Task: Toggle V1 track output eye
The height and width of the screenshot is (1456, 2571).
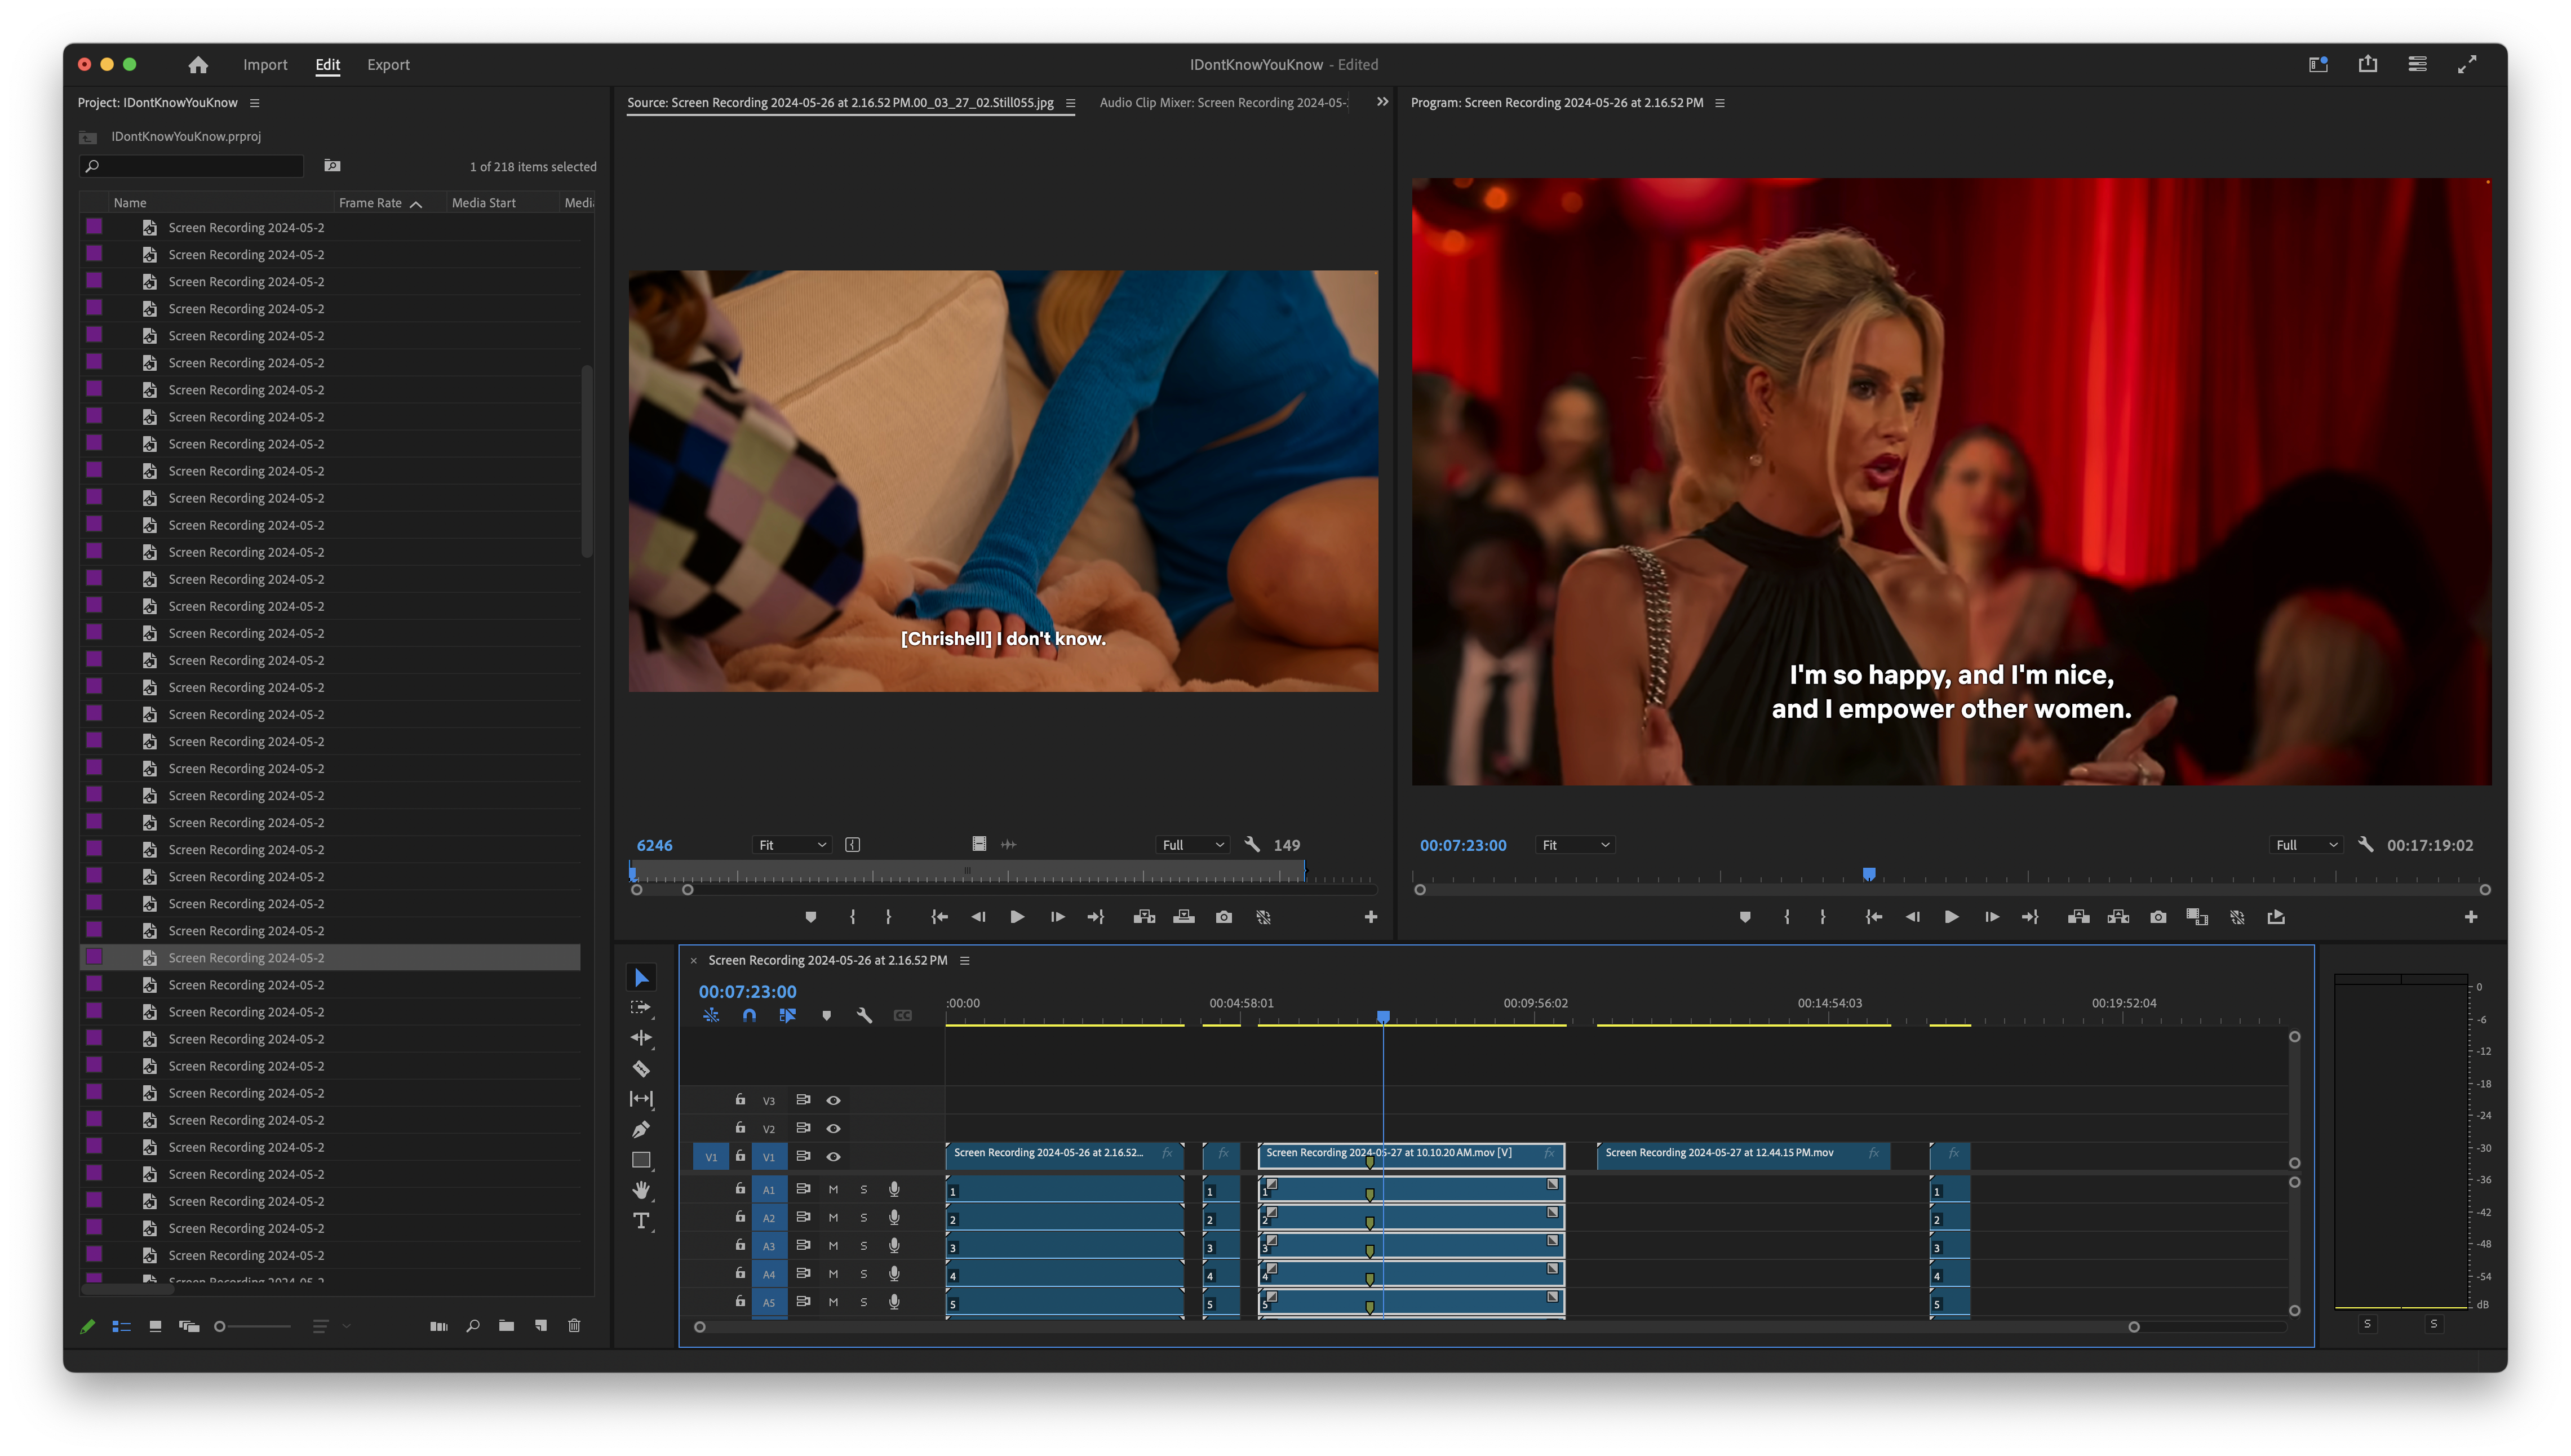Action: pos(833,1156)
